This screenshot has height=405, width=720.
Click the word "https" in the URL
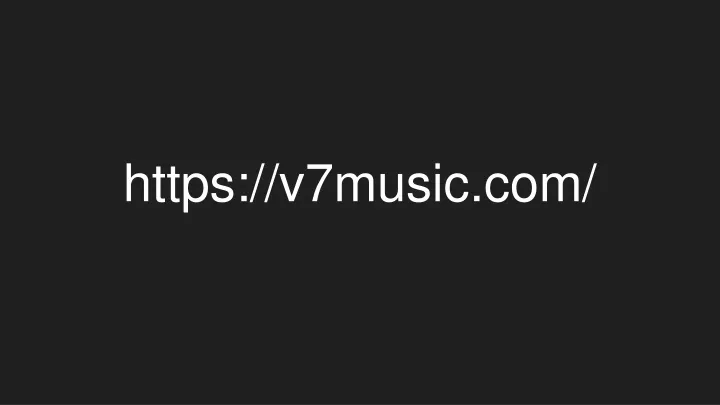click(180, 184)
